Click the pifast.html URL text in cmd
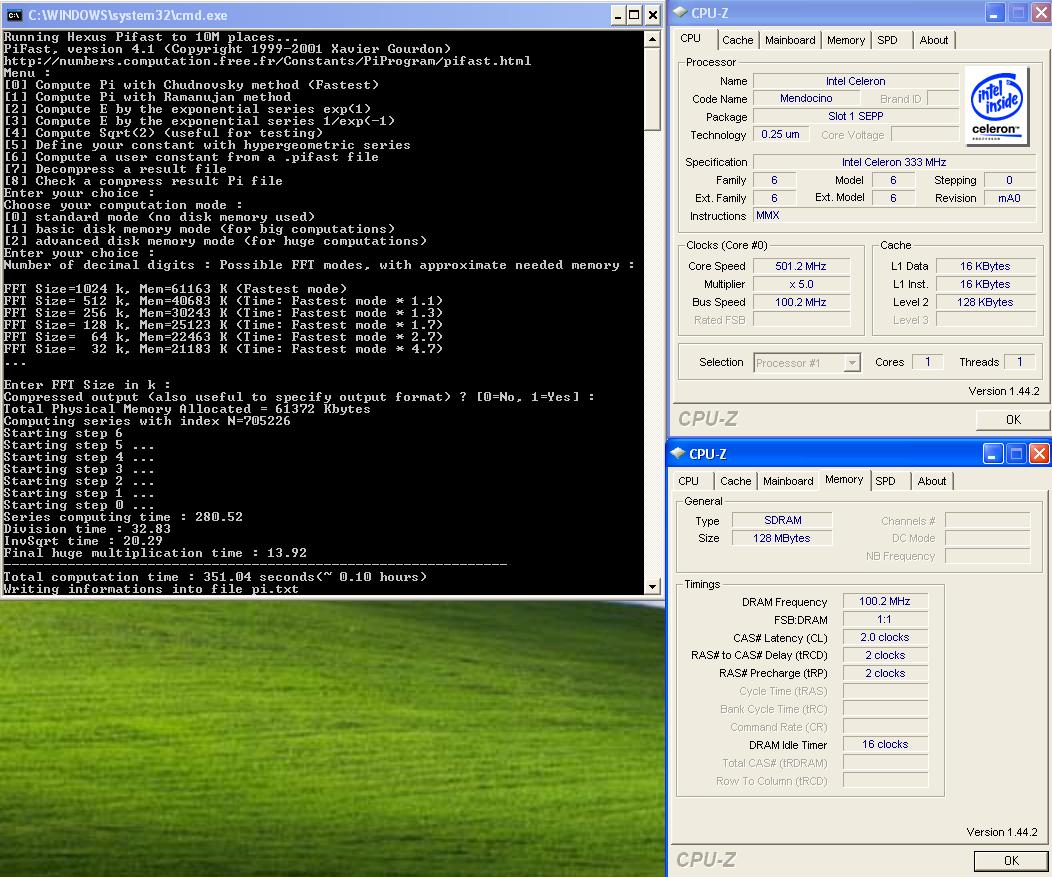The width and height of the screenshot is (1052, 877). (267, 61)
